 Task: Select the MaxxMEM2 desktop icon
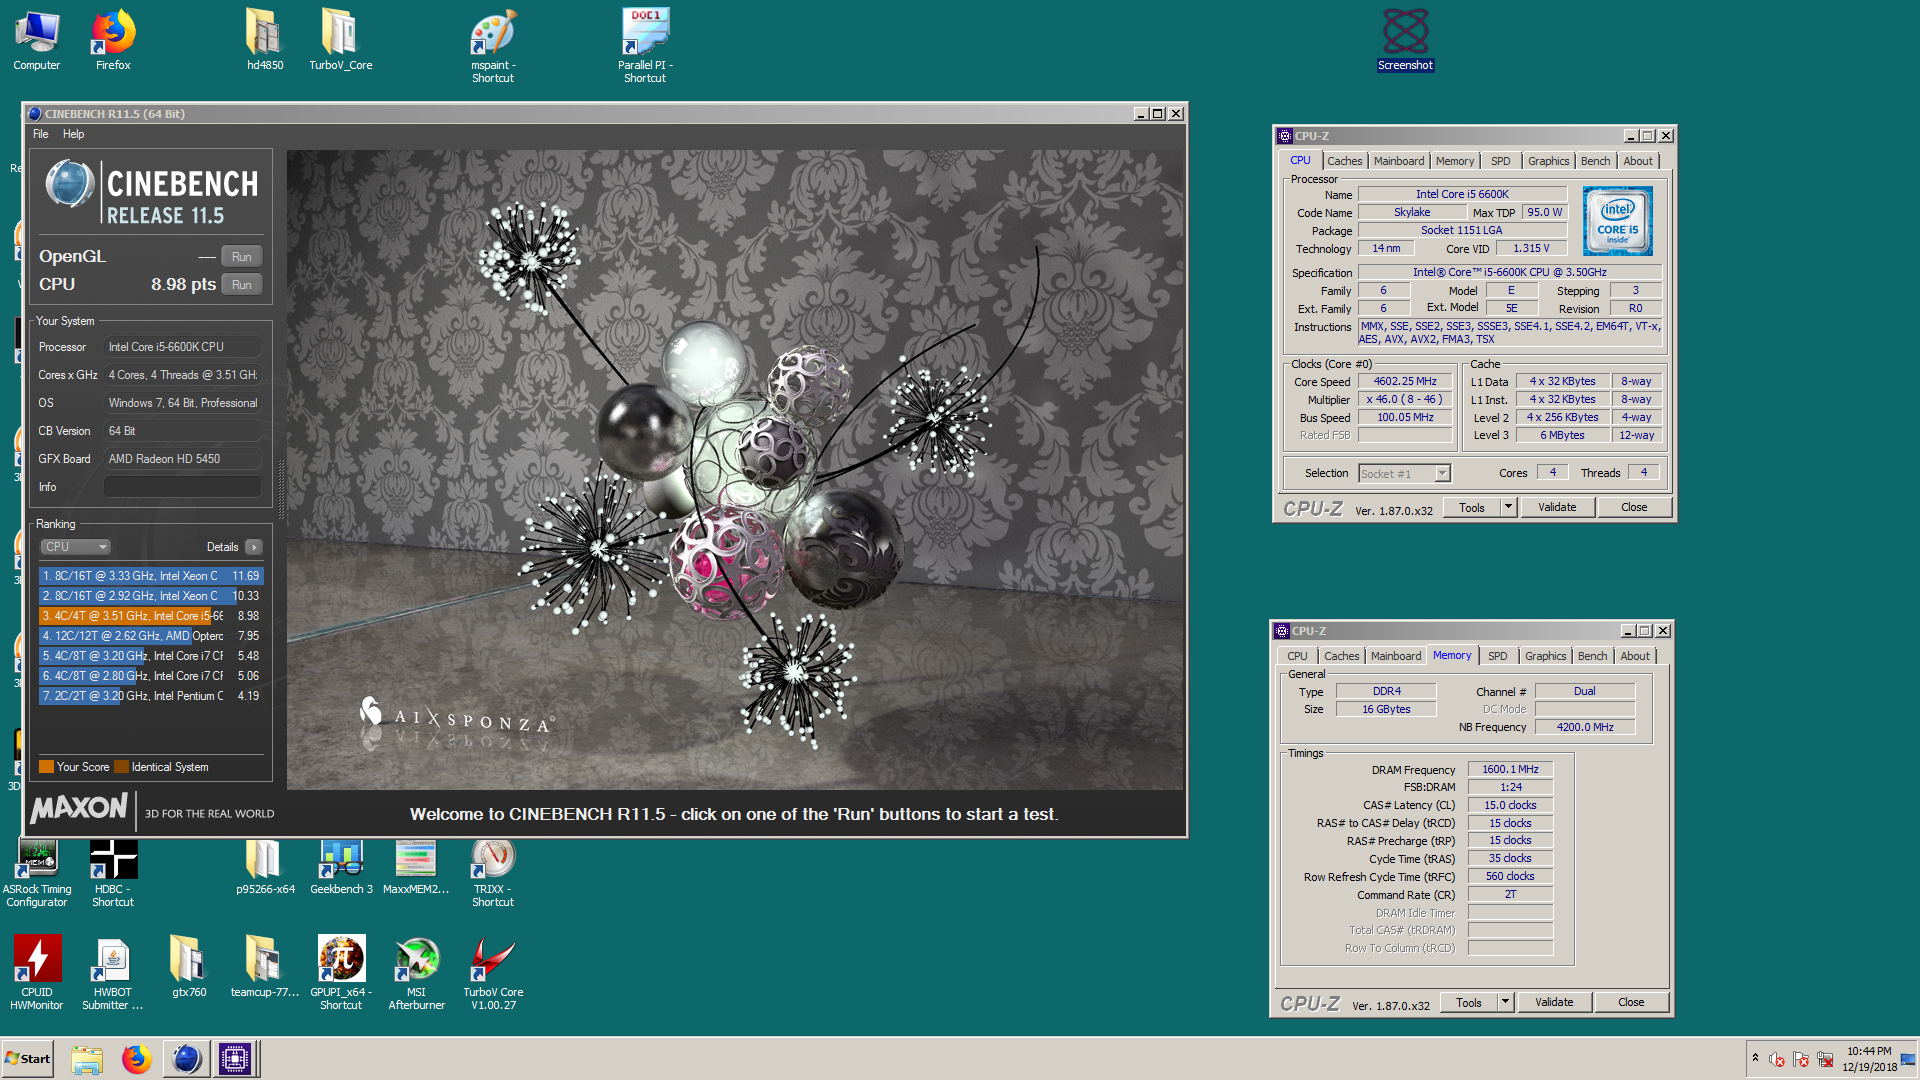[x=416, y=867]
